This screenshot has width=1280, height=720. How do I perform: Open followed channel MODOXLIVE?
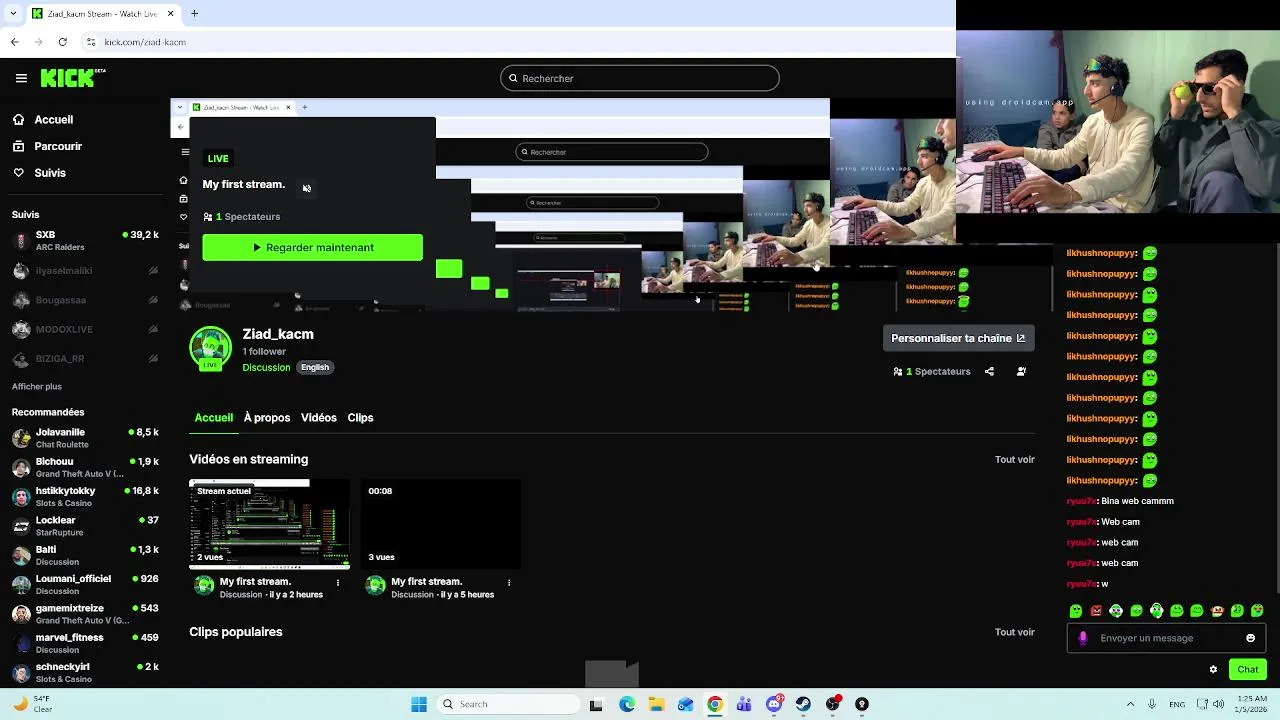click(x=85, y=329)
